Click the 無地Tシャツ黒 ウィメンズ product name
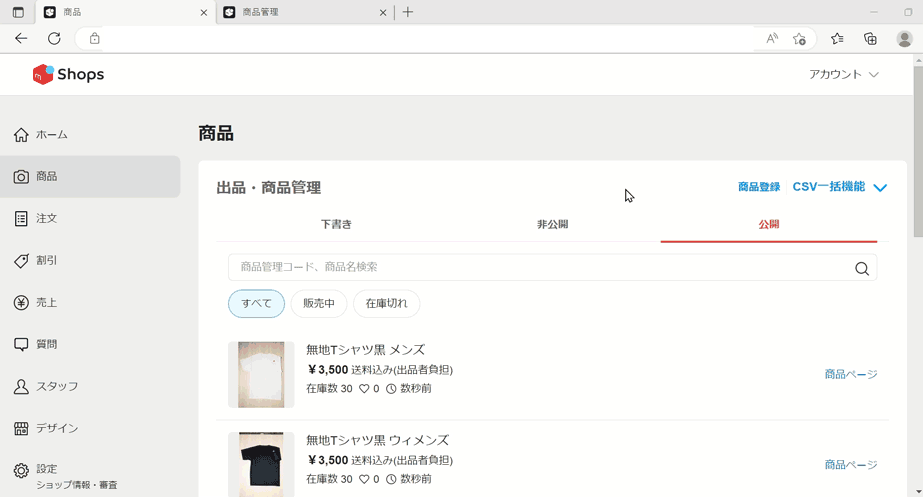The width and height of the screenshot is (923, 497). [x=377, y=440]
